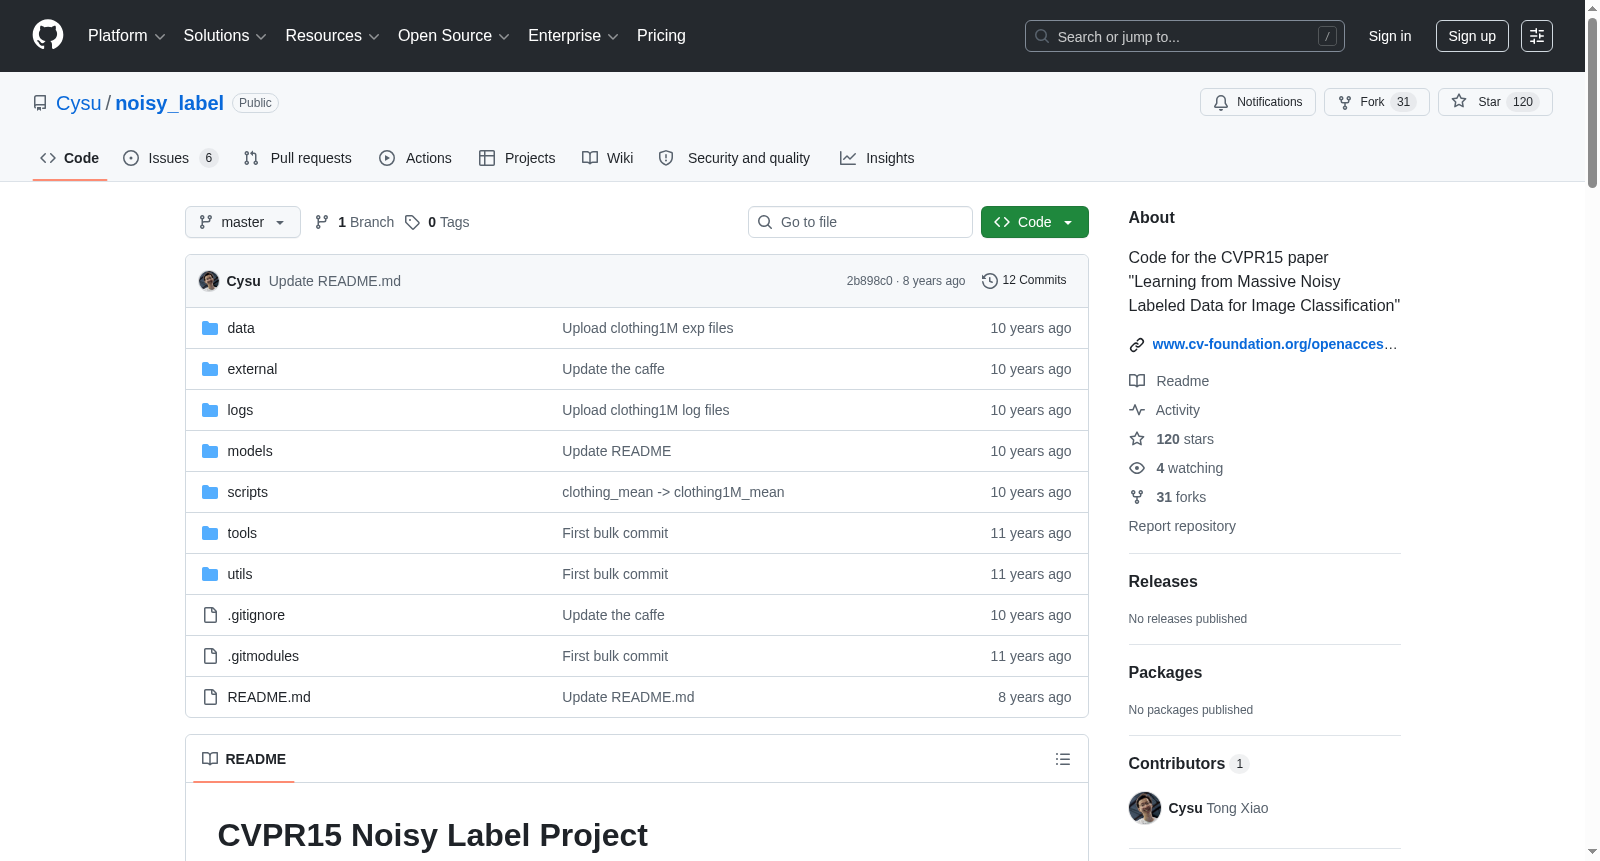Click the link icon beside the website URL
The image size is (1600, 861).
[x=1137, y=345]
